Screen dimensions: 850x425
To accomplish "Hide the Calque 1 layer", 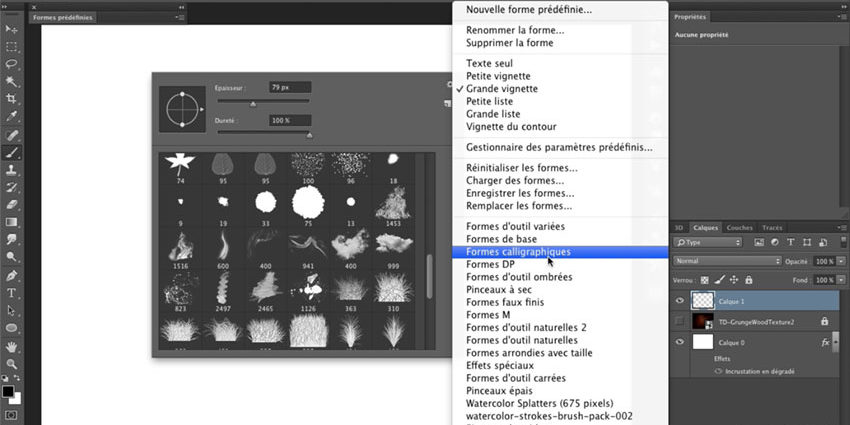I will (x=681, y=299).
